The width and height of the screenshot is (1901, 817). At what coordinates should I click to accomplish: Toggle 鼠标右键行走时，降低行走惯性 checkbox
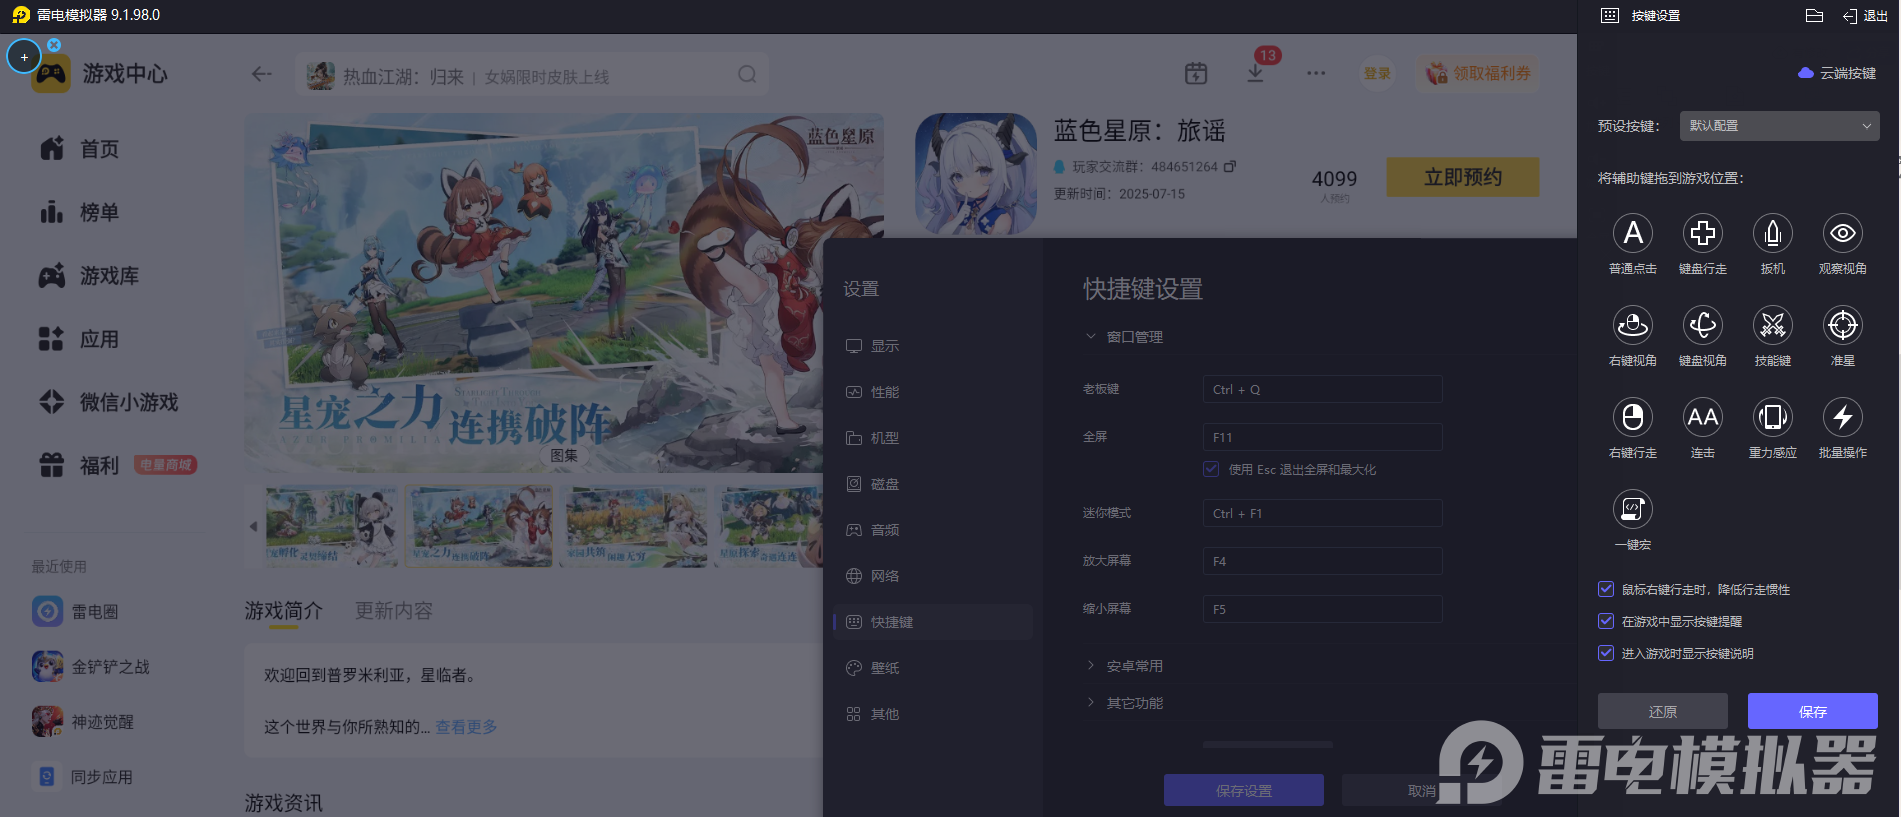[1606, 589]
